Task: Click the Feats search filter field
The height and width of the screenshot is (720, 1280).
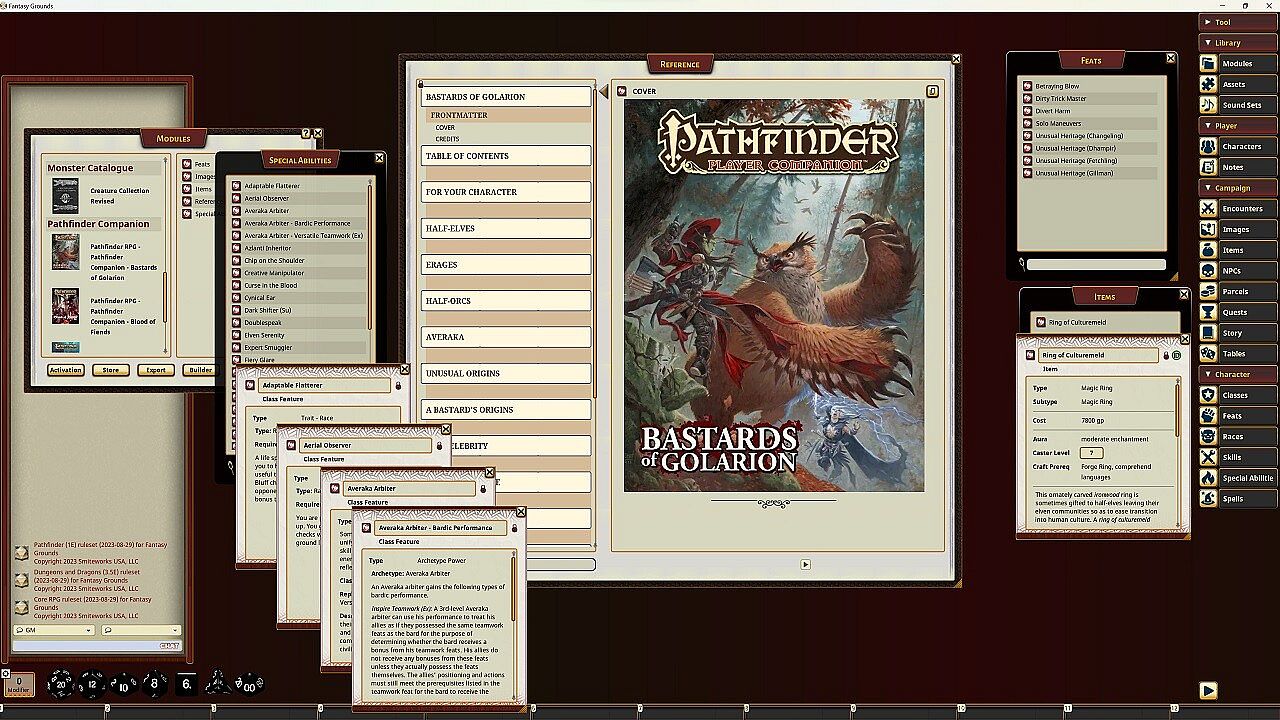Action: 1096,265
